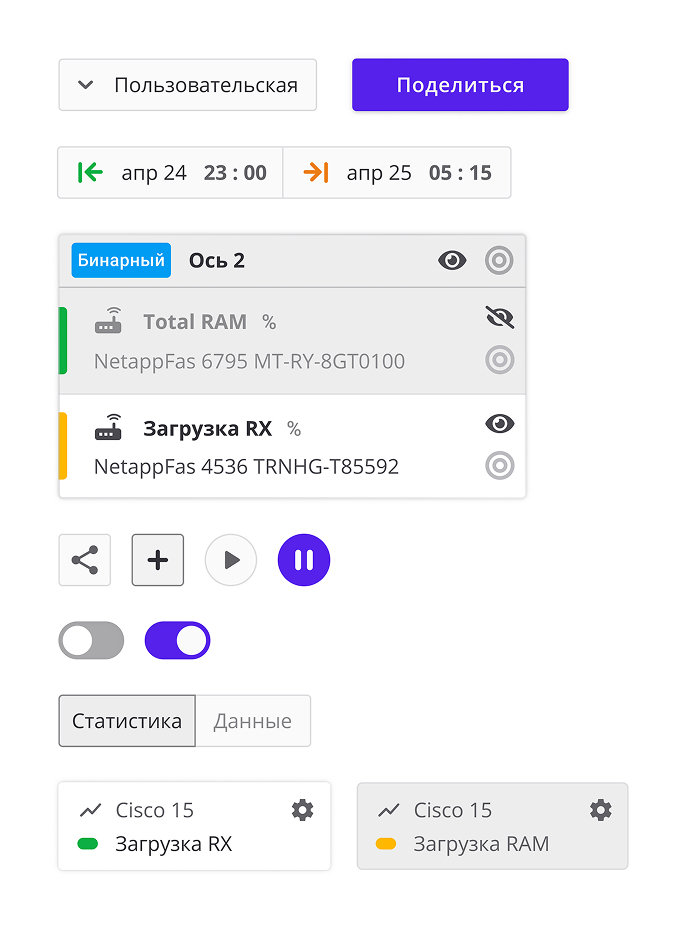
Task: Hide the Загрузка RX metric
Action: (x=500, y=424)
